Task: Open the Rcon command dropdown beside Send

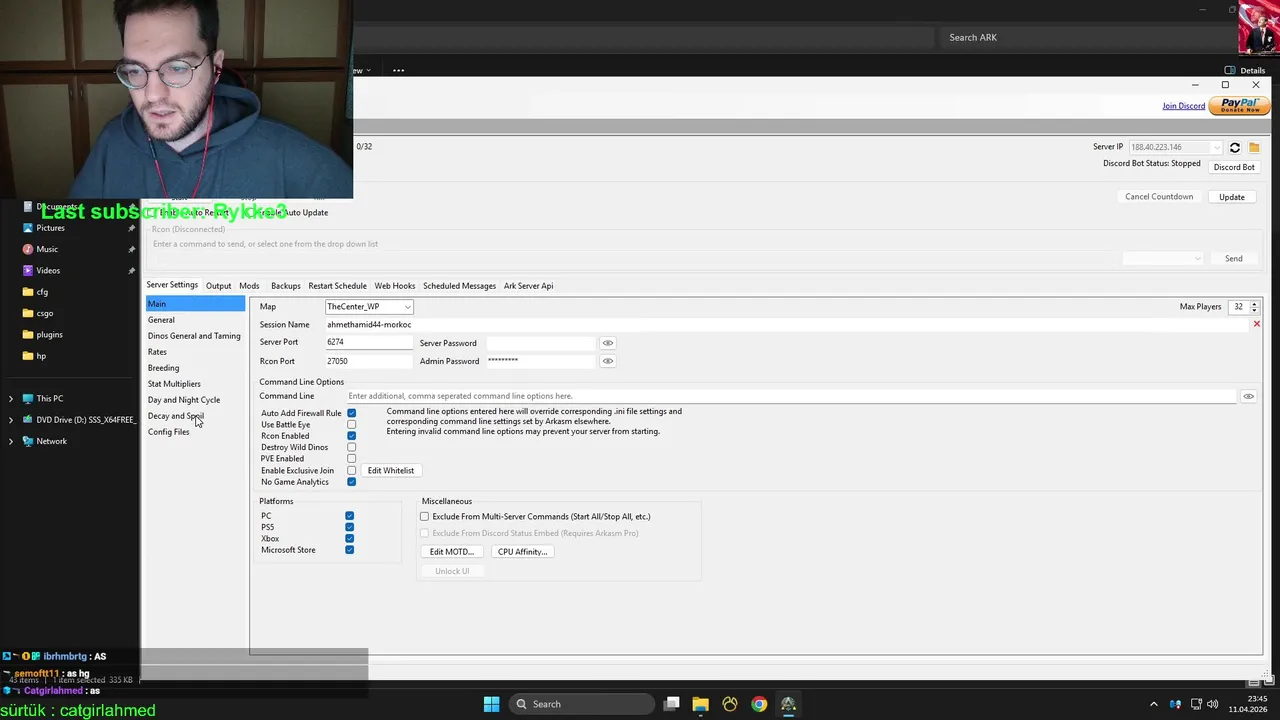Action: click(1162, 258)
